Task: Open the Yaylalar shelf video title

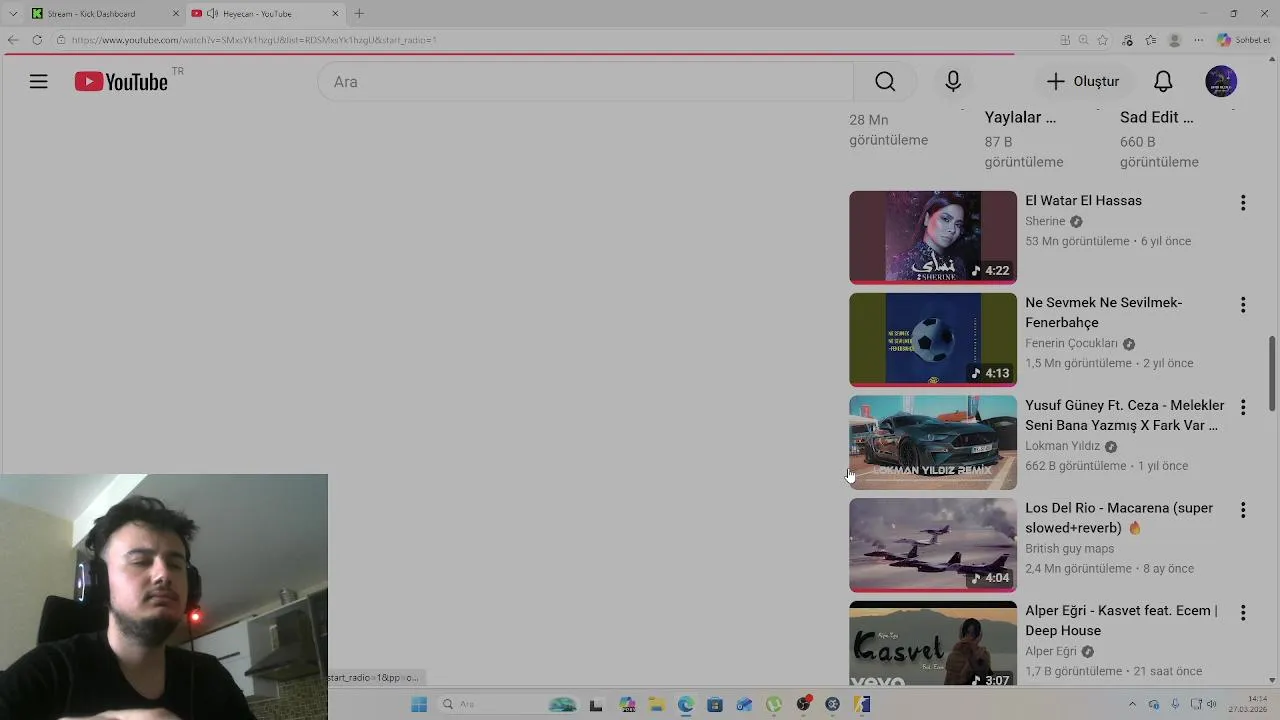Action: pos(1020,117)
